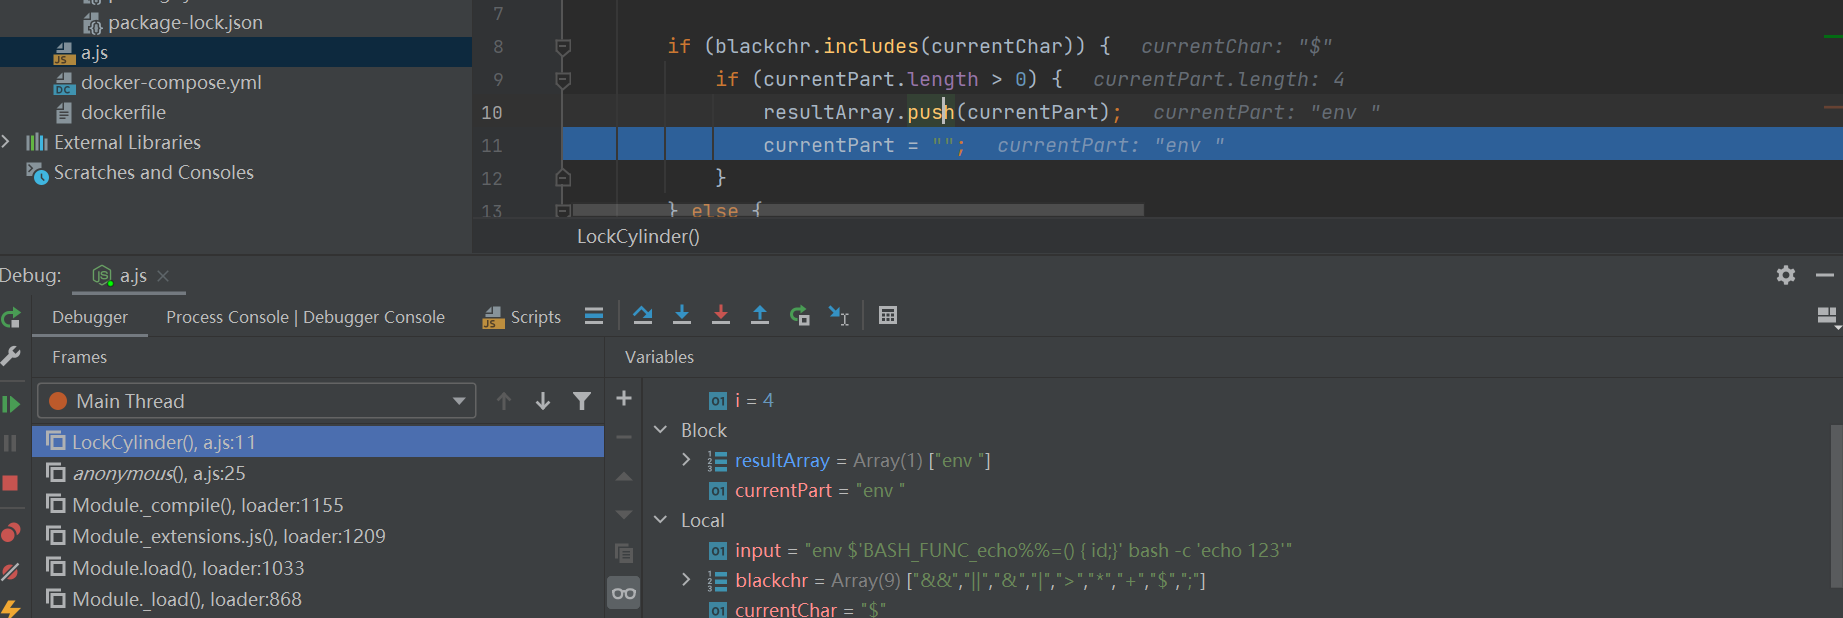The height and width of the screenshot is (618, 1843).
Task: Select anonymous(), a.js:25 stack frame
Action: (159, 474)
